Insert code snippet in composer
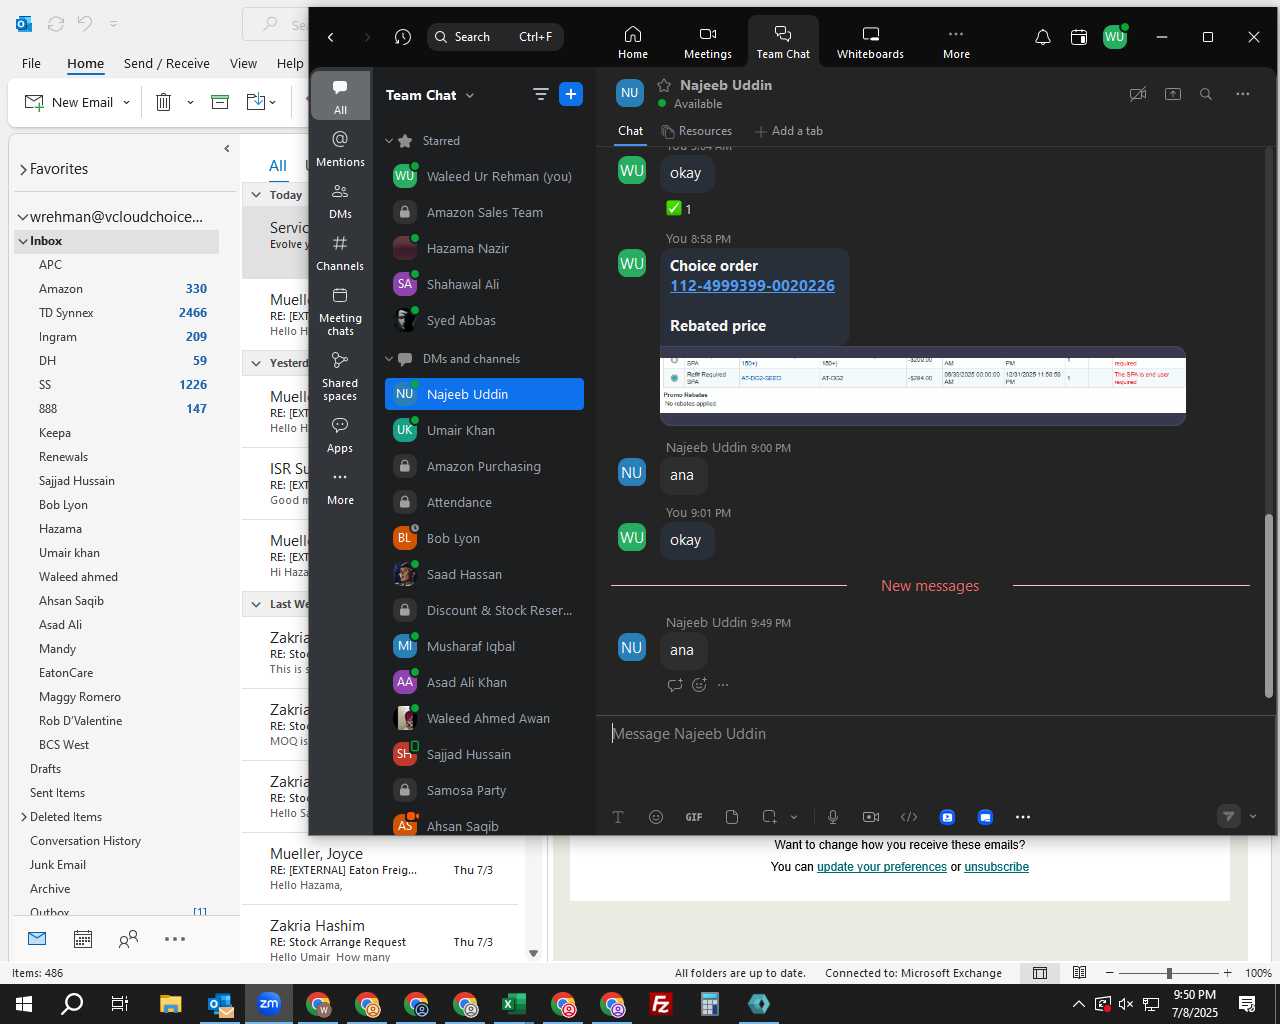 click(909, 817)
